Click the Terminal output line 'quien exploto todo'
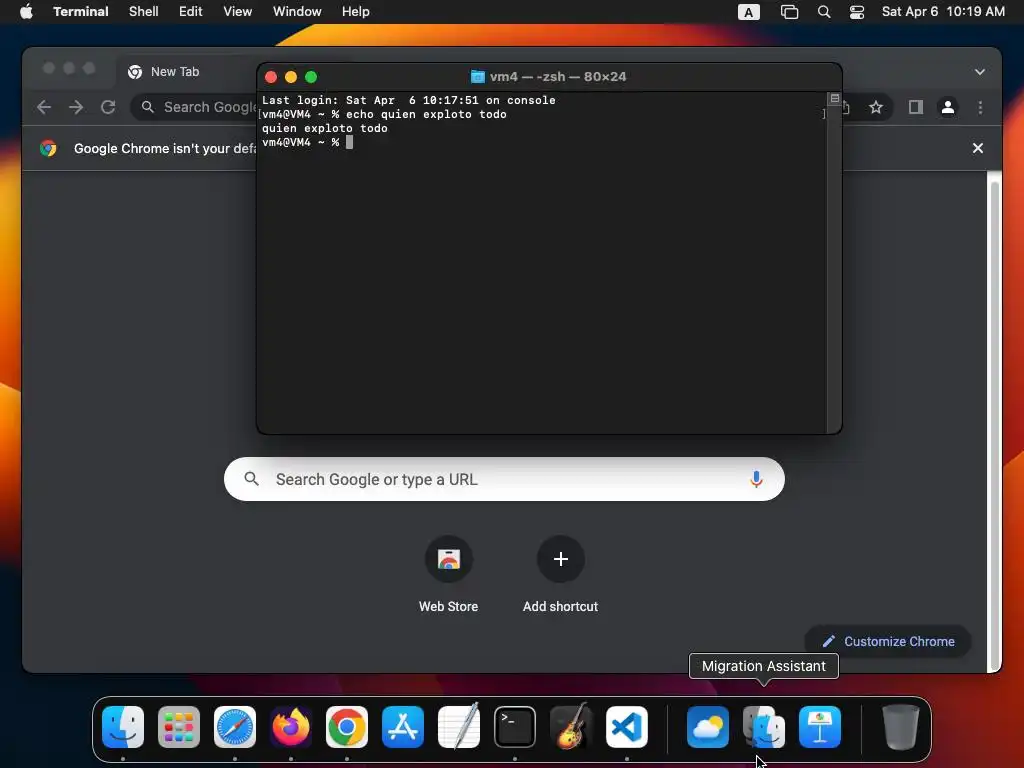1024x768 pixels. pos(325,128)
